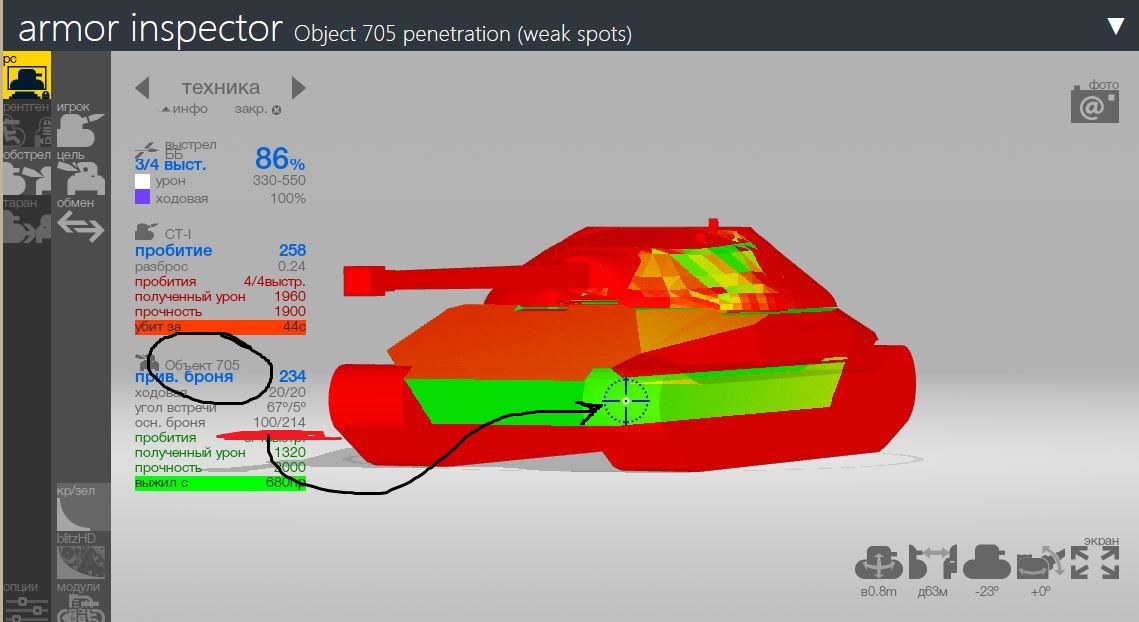
Task: Open the рентген x-ray mode
Action: click(27, 124)
